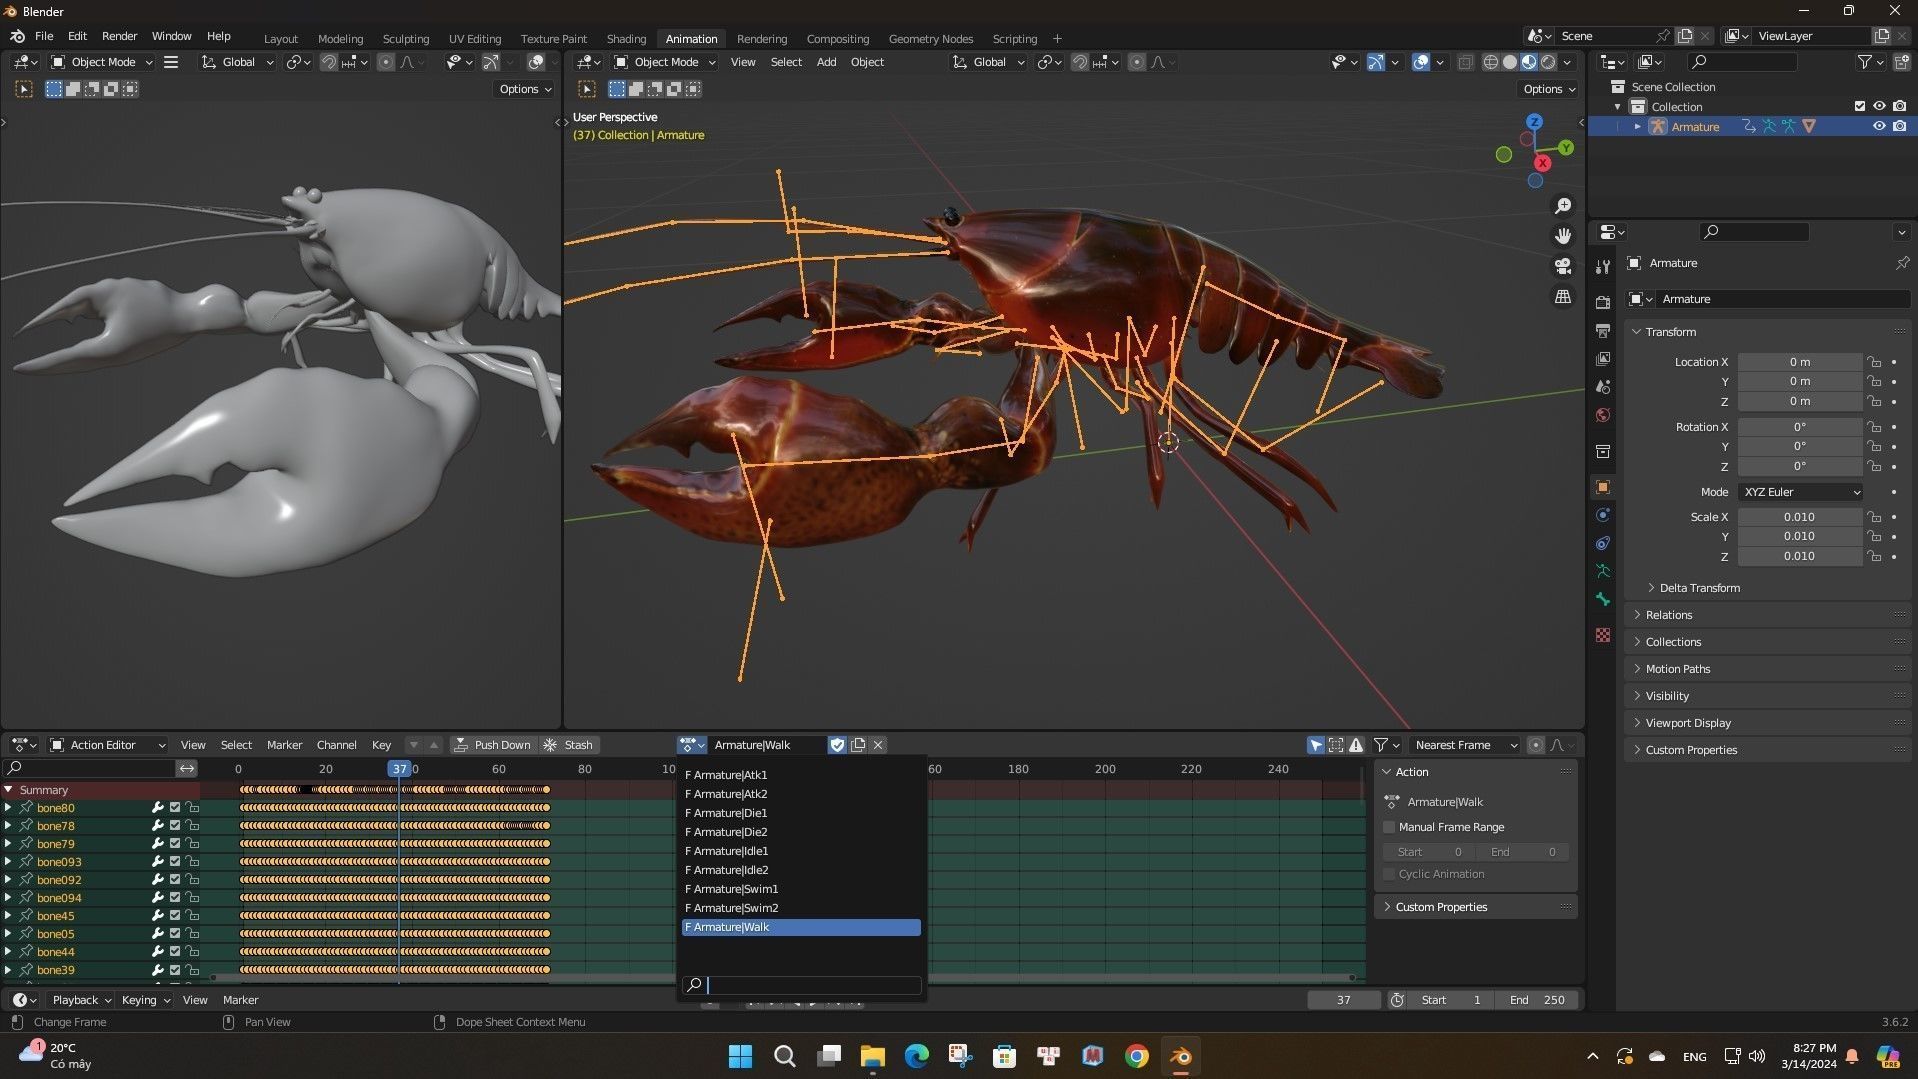Screen dimensions: 1918x1079
Task: Open the Object Constraints properties tab
Action: click(x=1603, y=543)
